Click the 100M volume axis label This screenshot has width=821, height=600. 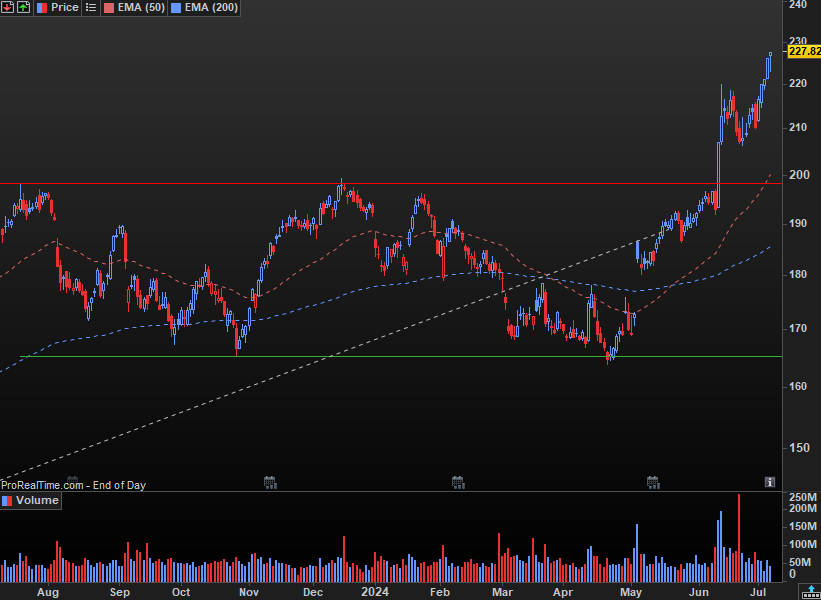click(804, 545)
